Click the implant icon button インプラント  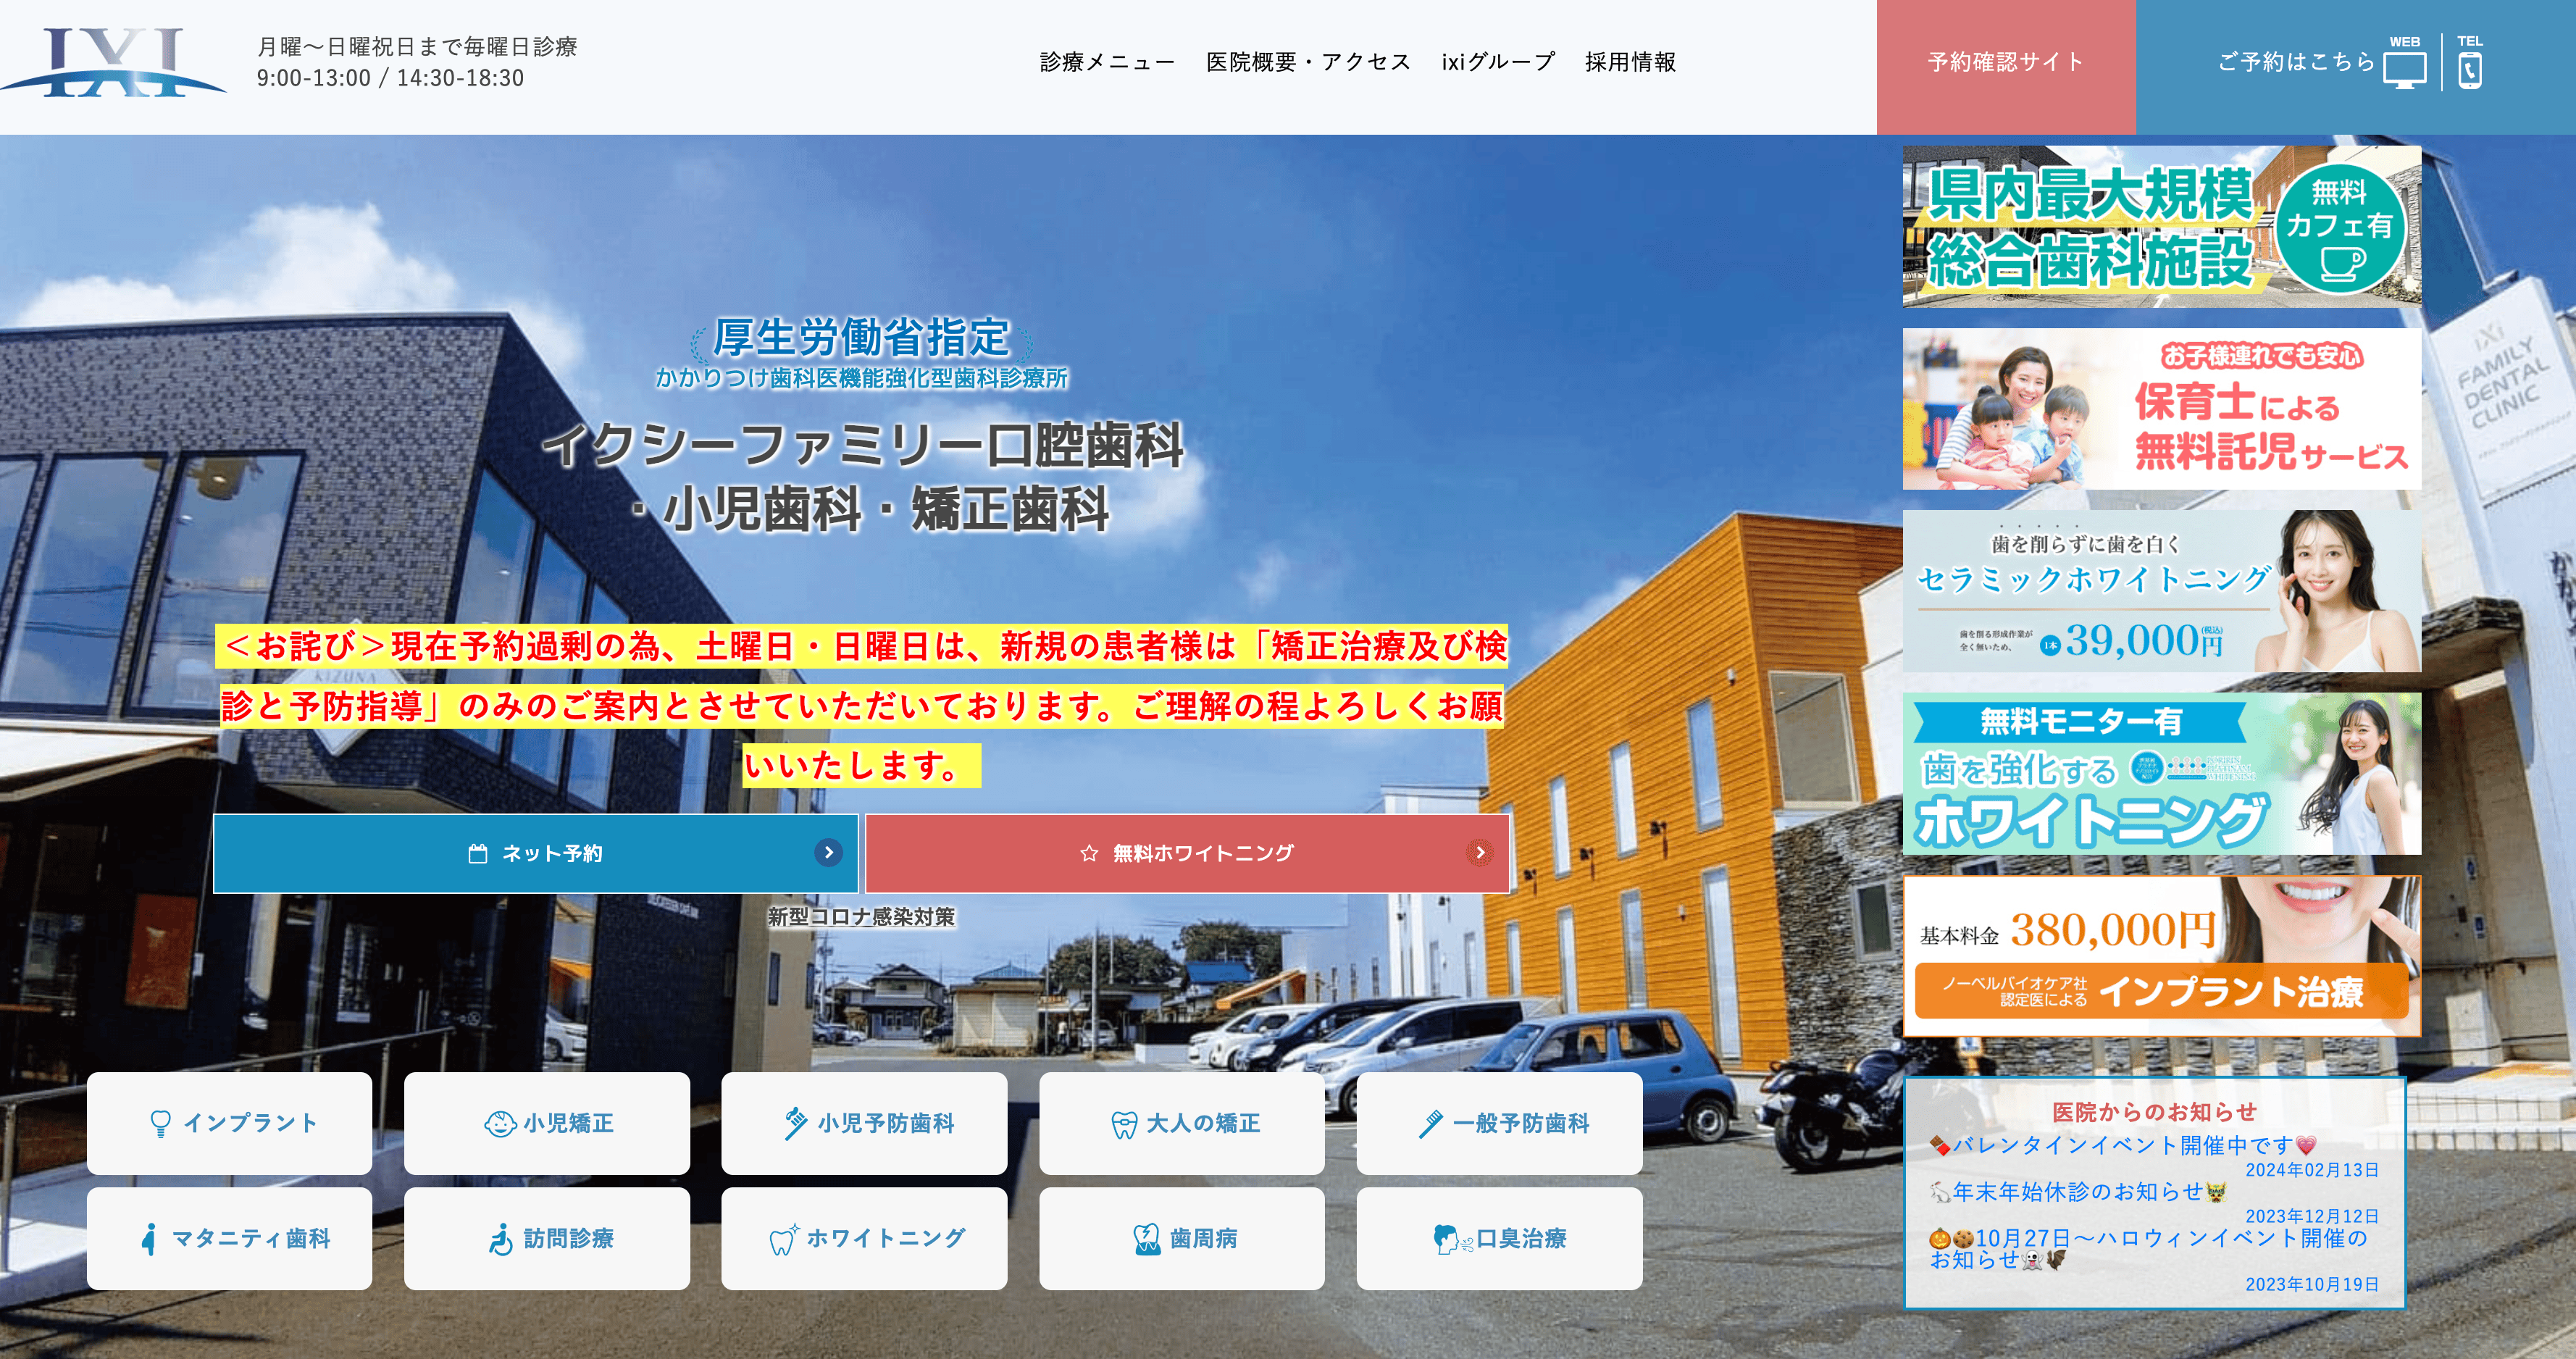click(x=229, y=1123)
